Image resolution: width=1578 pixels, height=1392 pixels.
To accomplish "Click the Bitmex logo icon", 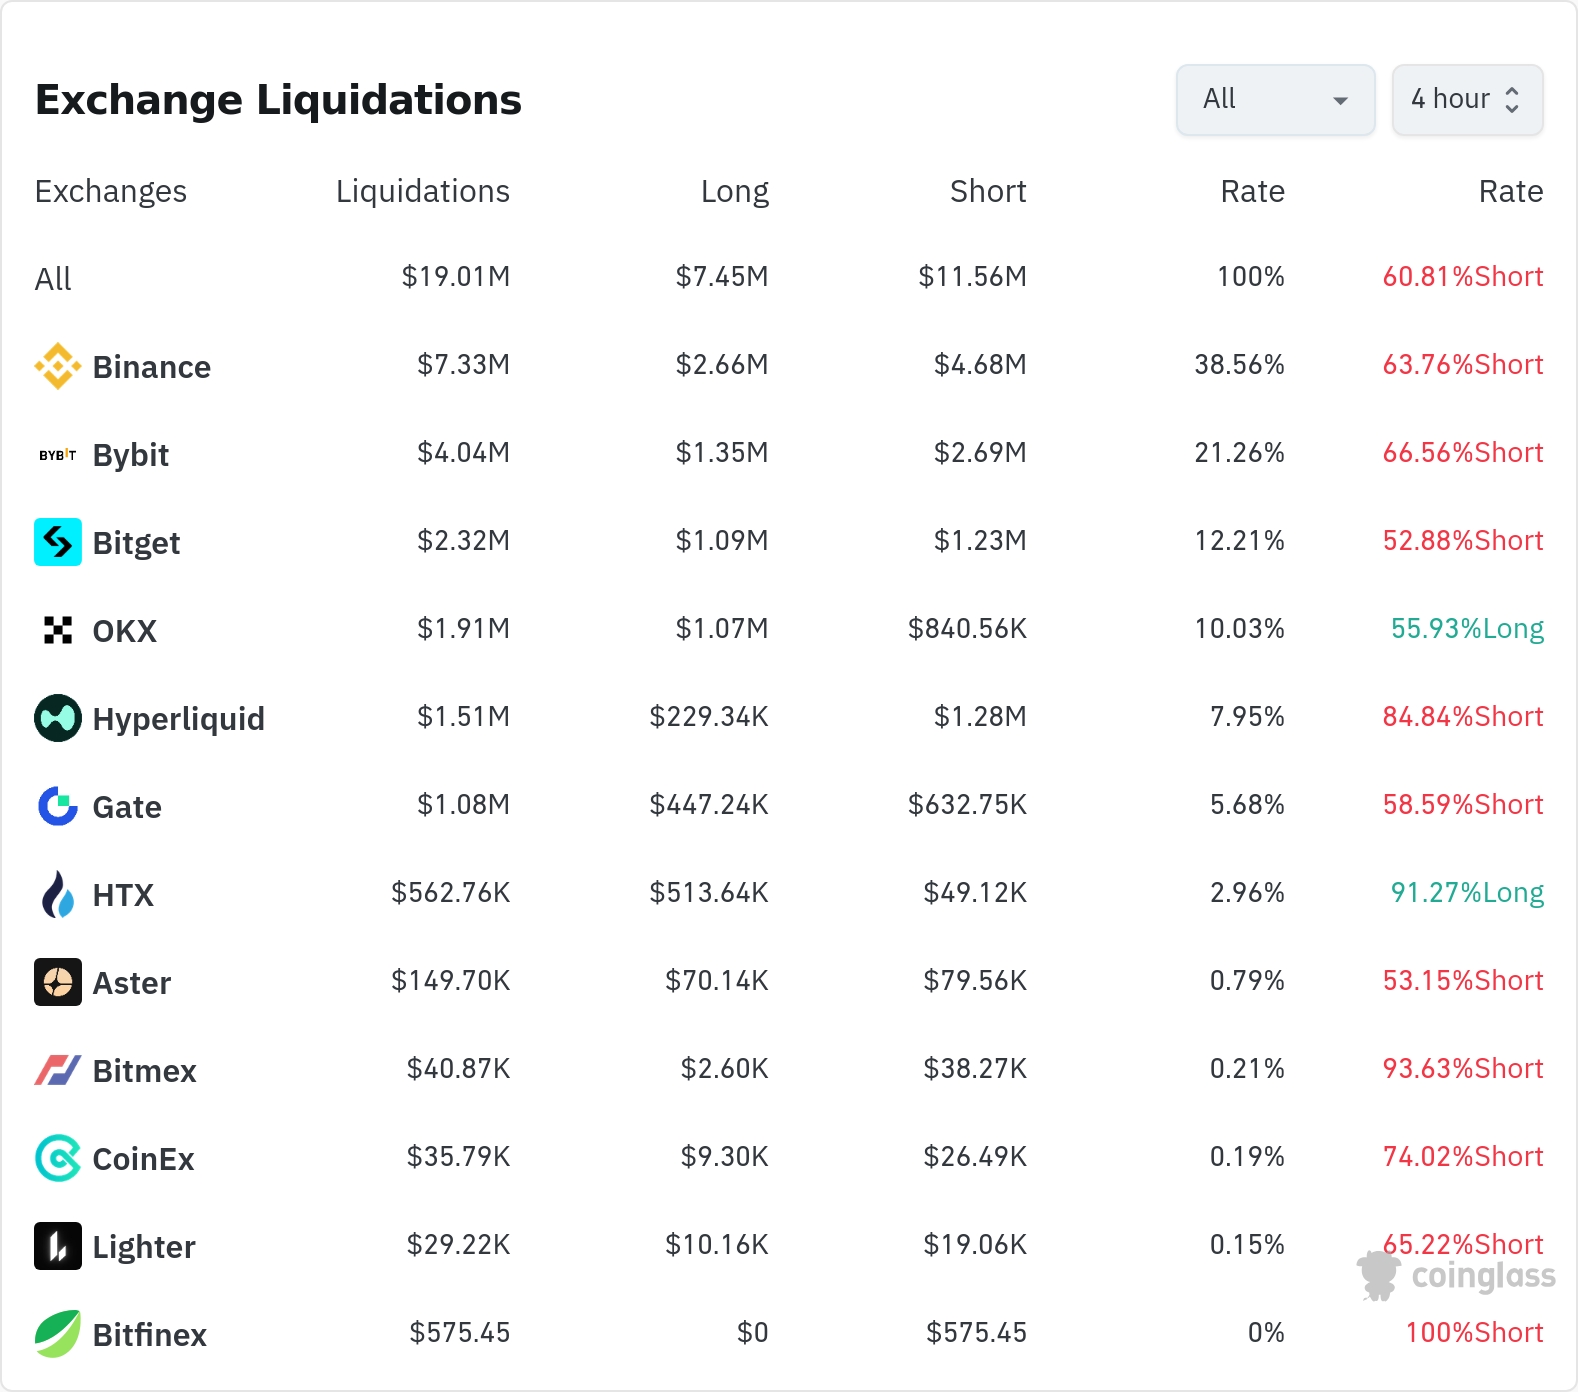I will (58, 1070).
